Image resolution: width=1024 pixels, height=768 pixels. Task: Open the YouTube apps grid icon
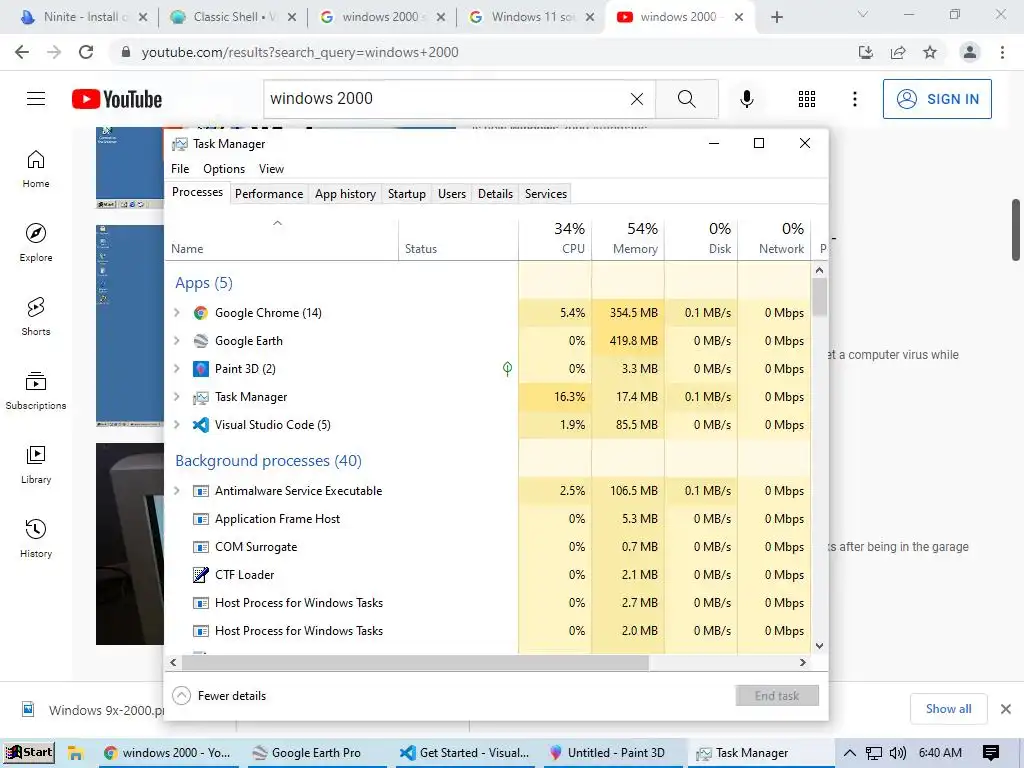point(807,99)
